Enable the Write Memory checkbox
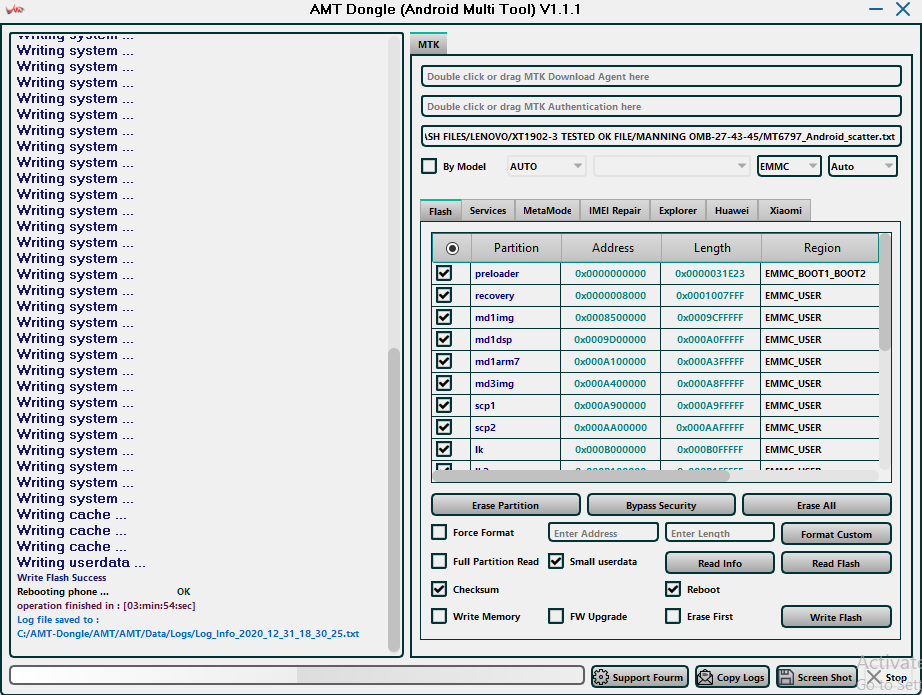 [x=439, y=616]
